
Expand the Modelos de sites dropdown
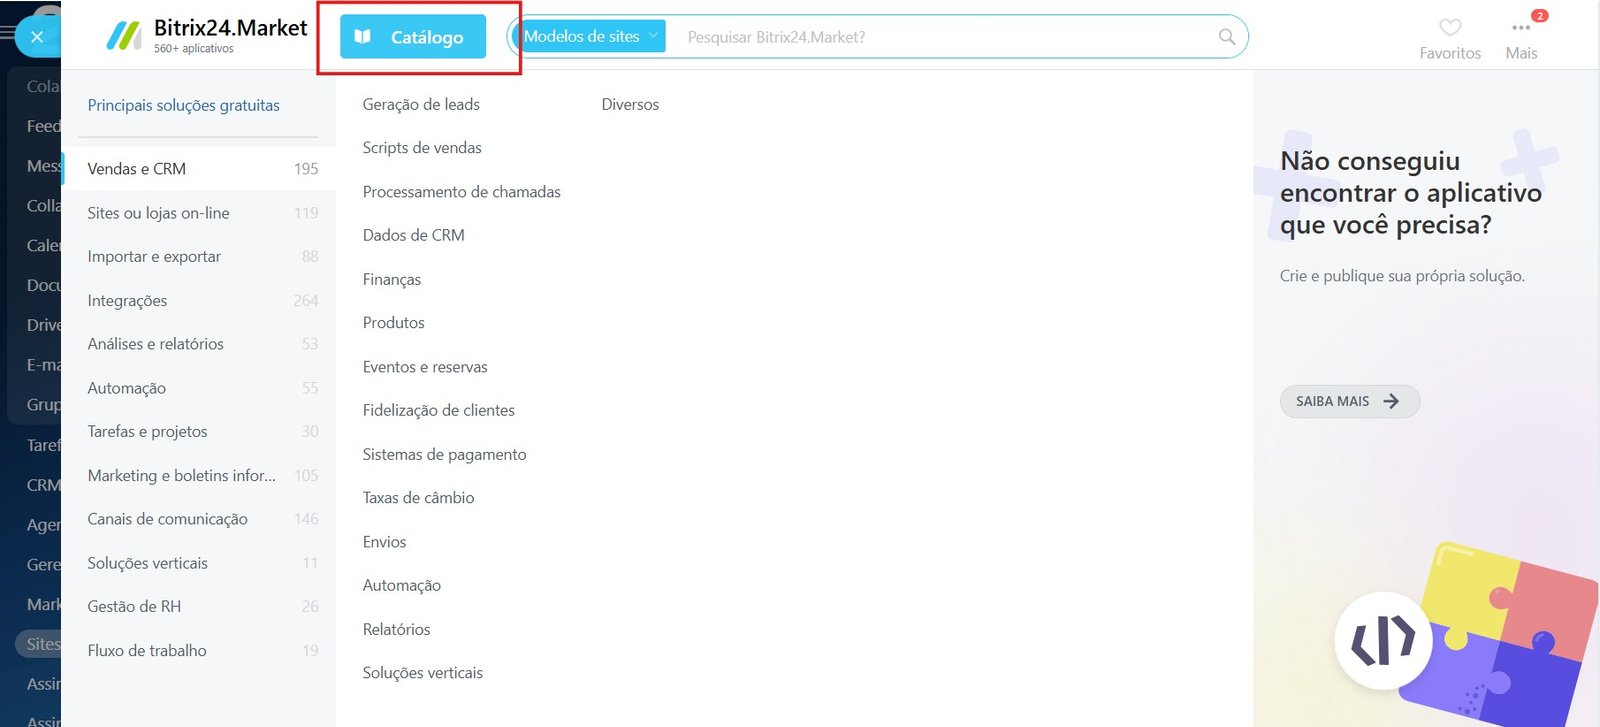(x=589, y=36)
